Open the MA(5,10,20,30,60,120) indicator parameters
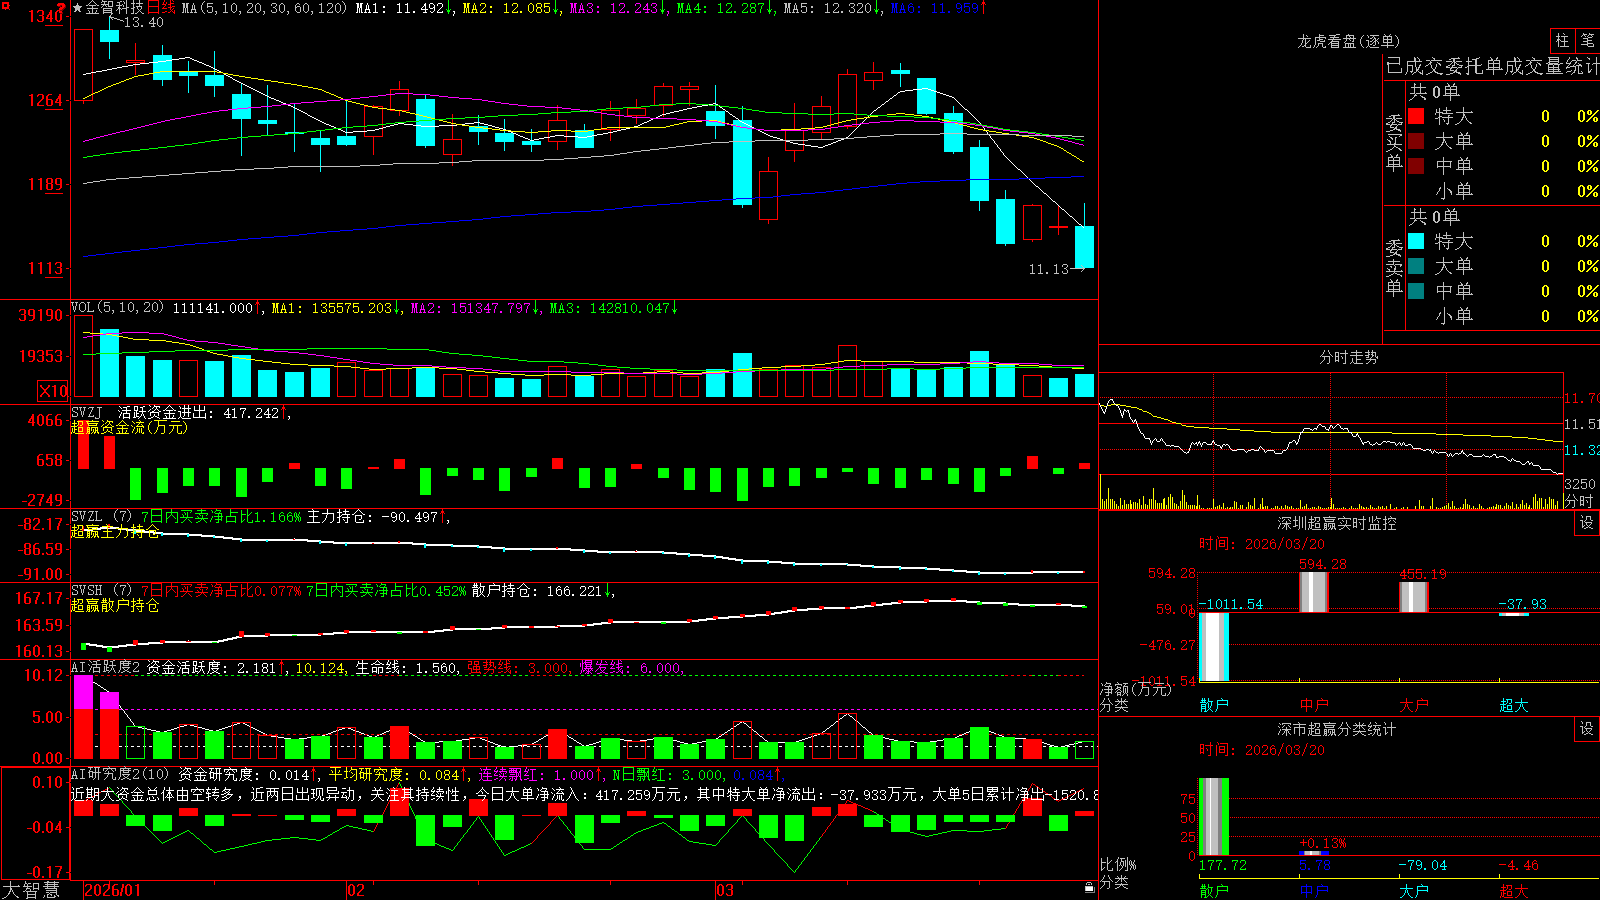Screen dimensions: 1600x900 264,8
